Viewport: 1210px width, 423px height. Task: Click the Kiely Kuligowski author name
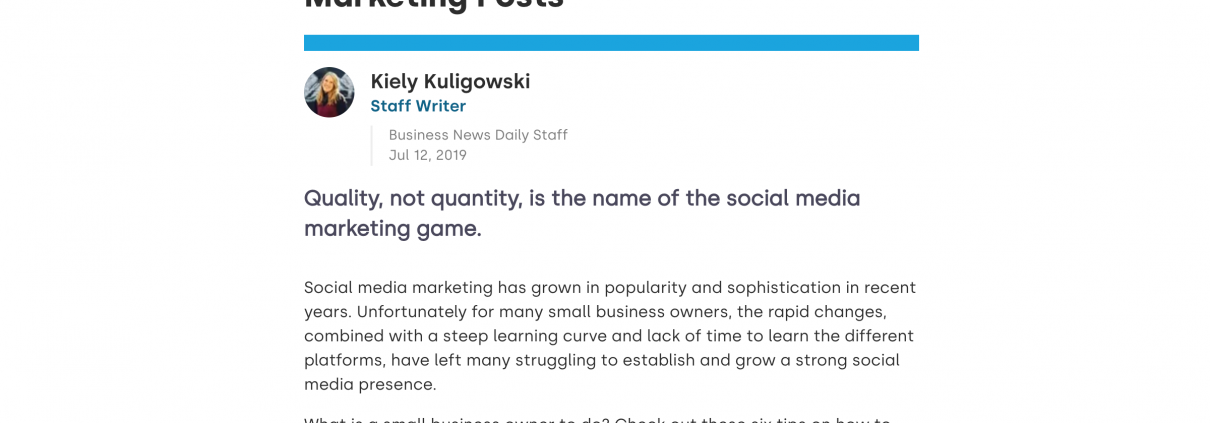[x=450, y=81]
